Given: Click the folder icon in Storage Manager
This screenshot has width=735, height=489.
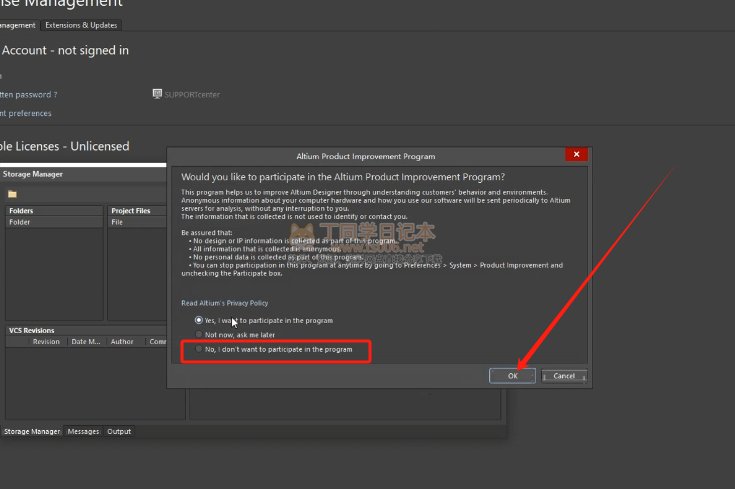Looking at the screenshot, I should 12,193.
